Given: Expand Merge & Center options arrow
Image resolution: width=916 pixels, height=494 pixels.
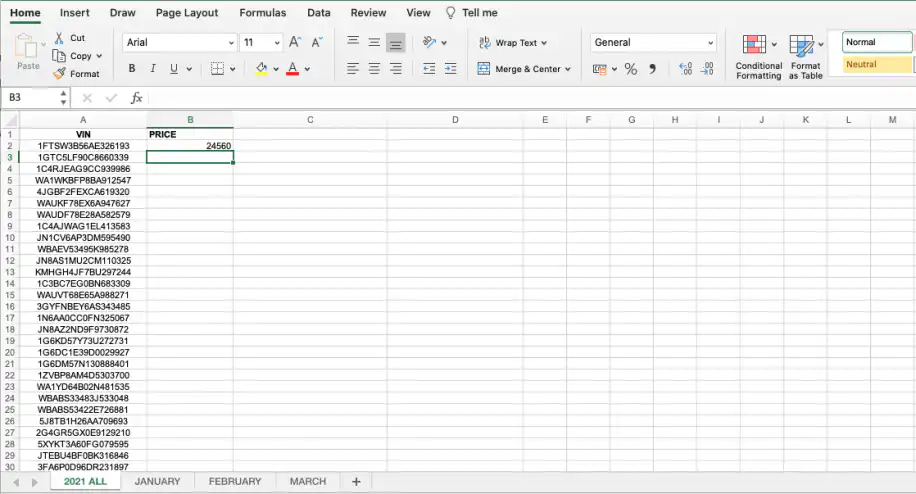Looking at the screenshot, I should point(568,69).
